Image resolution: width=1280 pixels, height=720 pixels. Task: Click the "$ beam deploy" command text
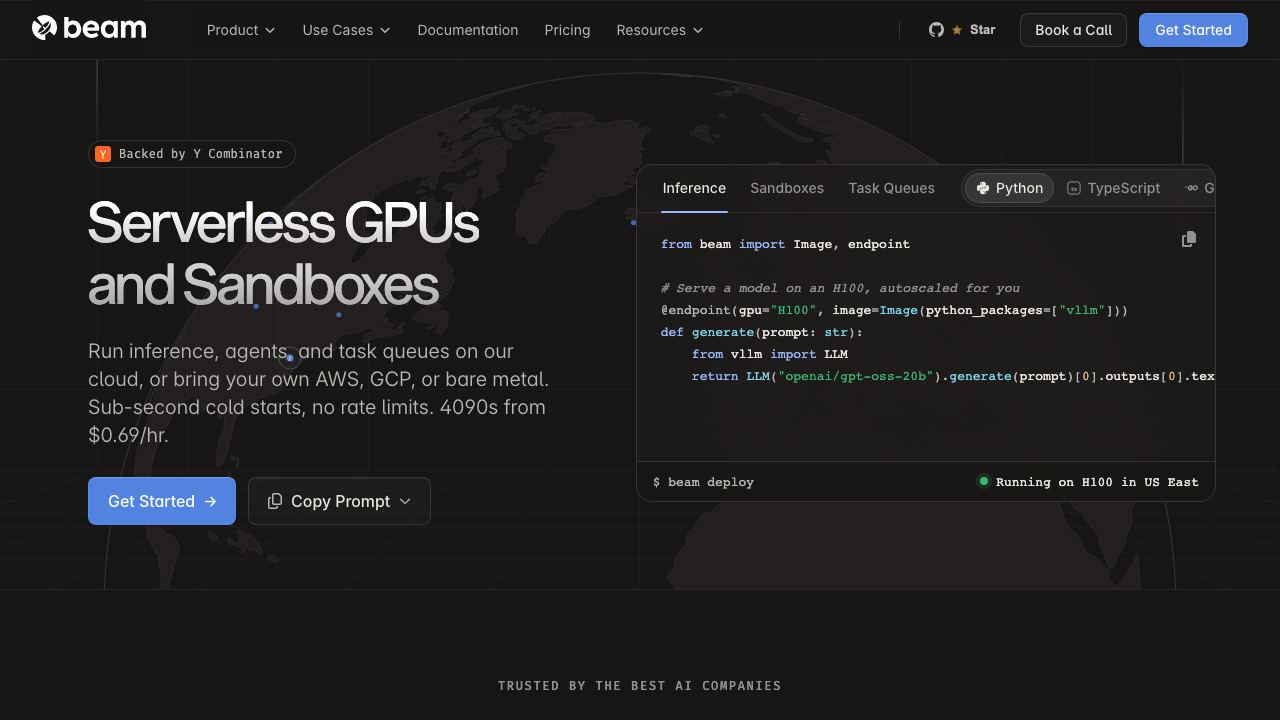tap(703, 482)
